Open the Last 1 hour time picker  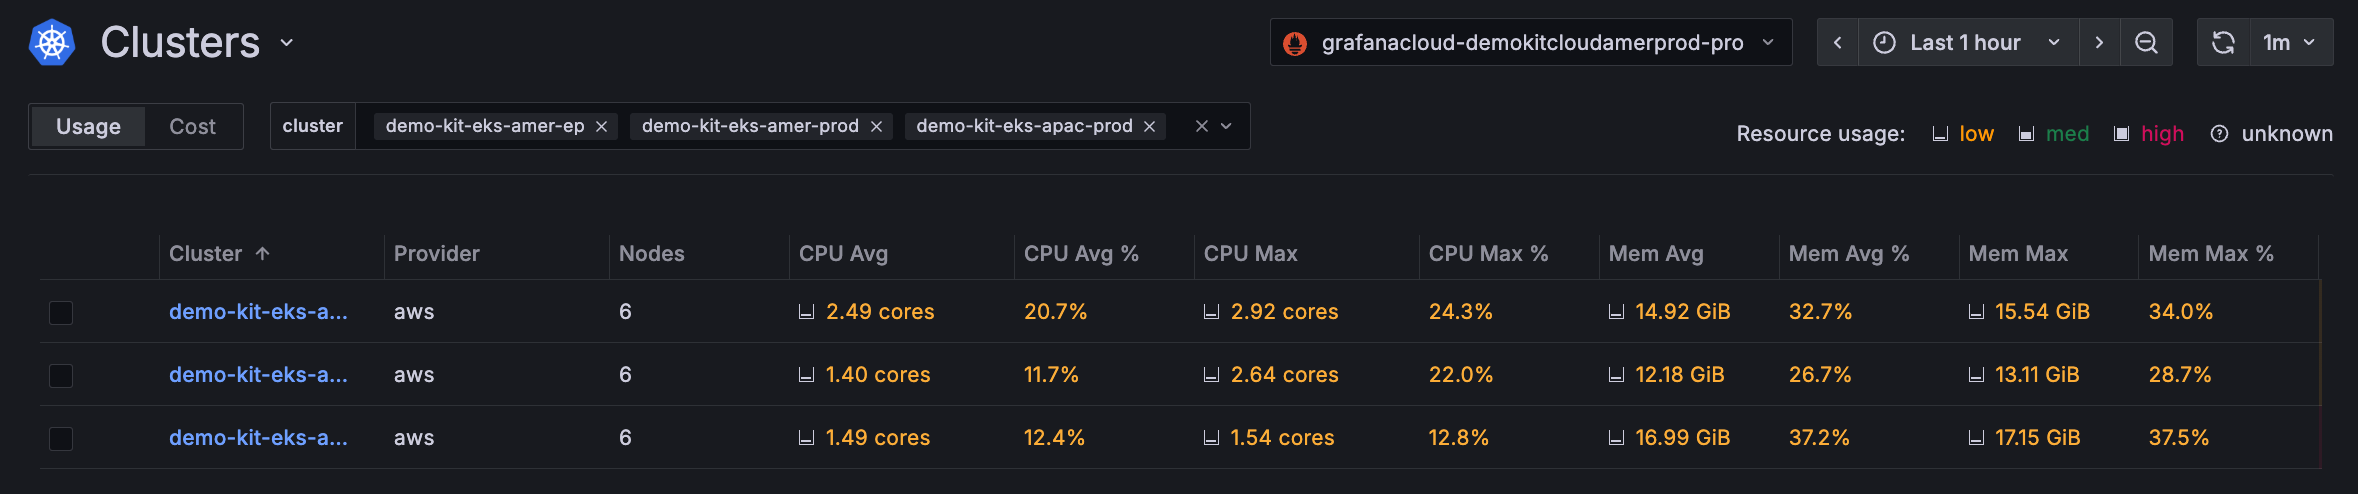coord(1966,43)
